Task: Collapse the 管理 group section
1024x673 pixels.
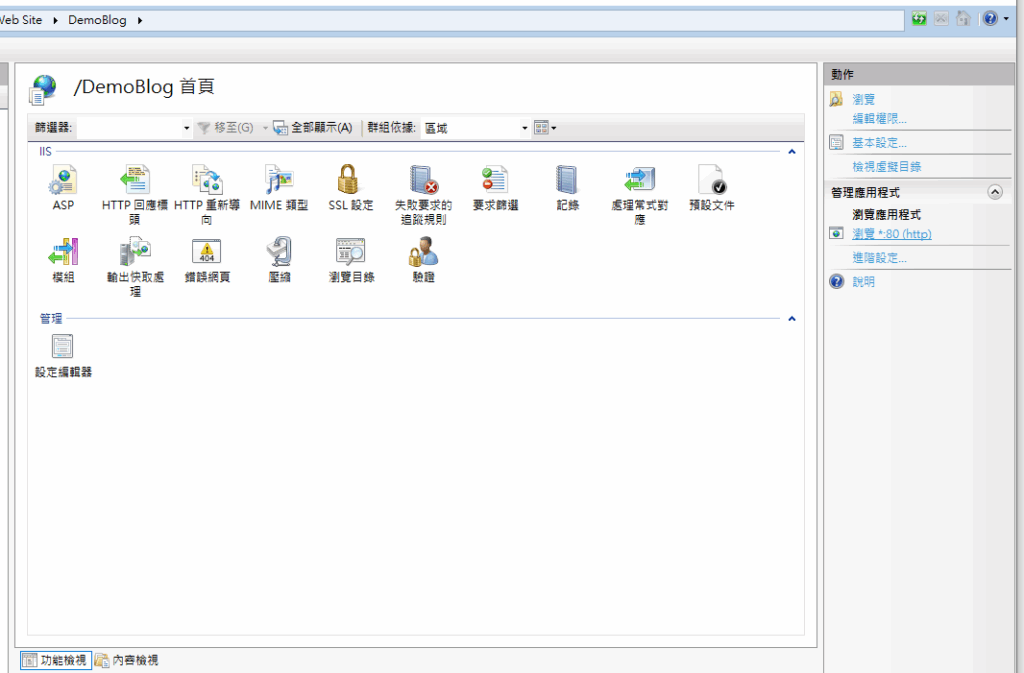Action: click(792, 319)
